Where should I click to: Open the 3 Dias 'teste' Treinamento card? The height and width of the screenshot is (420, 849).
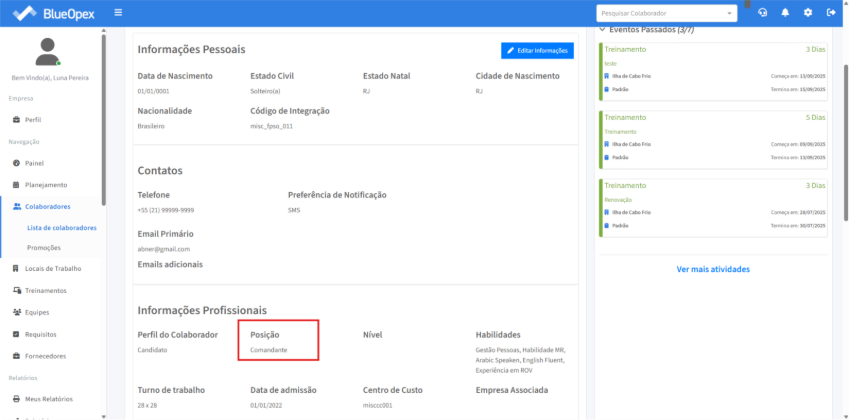coord(714,71)
